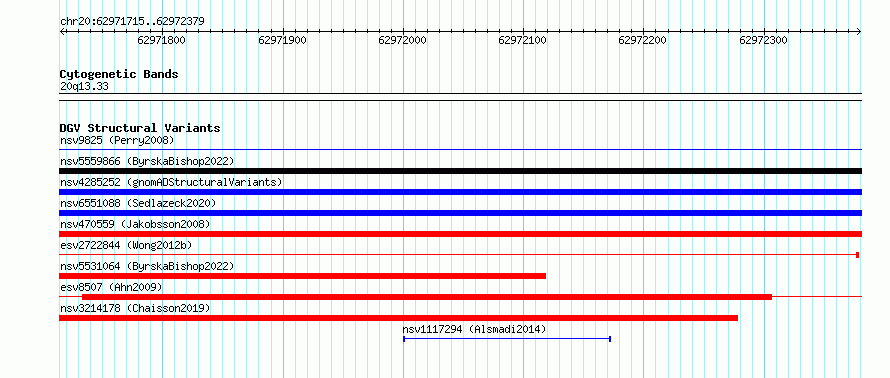Image resolution: width=890 pixels, height=378 pixels.
Task: Open esv2722844 (Wong2012b) label
Action: (x=126, y=245)
